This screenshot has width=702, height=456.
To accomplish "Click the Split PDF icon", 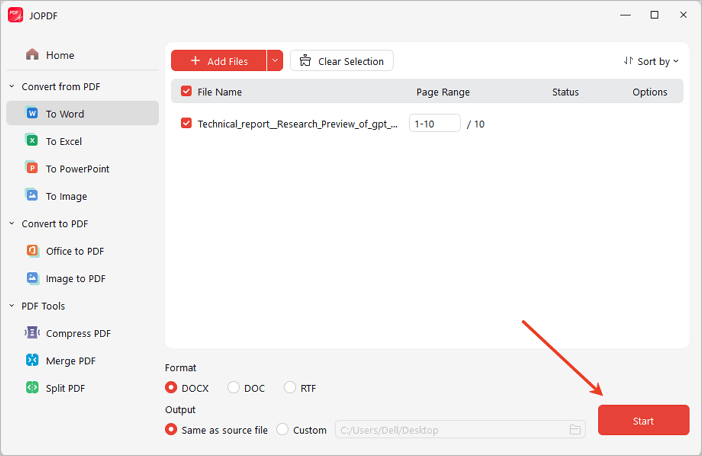I will [x=32, y=387].
